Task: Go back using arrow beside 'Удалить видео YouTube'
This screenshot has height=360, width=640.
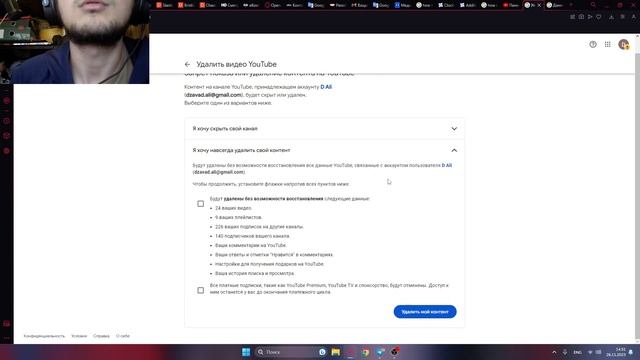Action: click(187, 64)
